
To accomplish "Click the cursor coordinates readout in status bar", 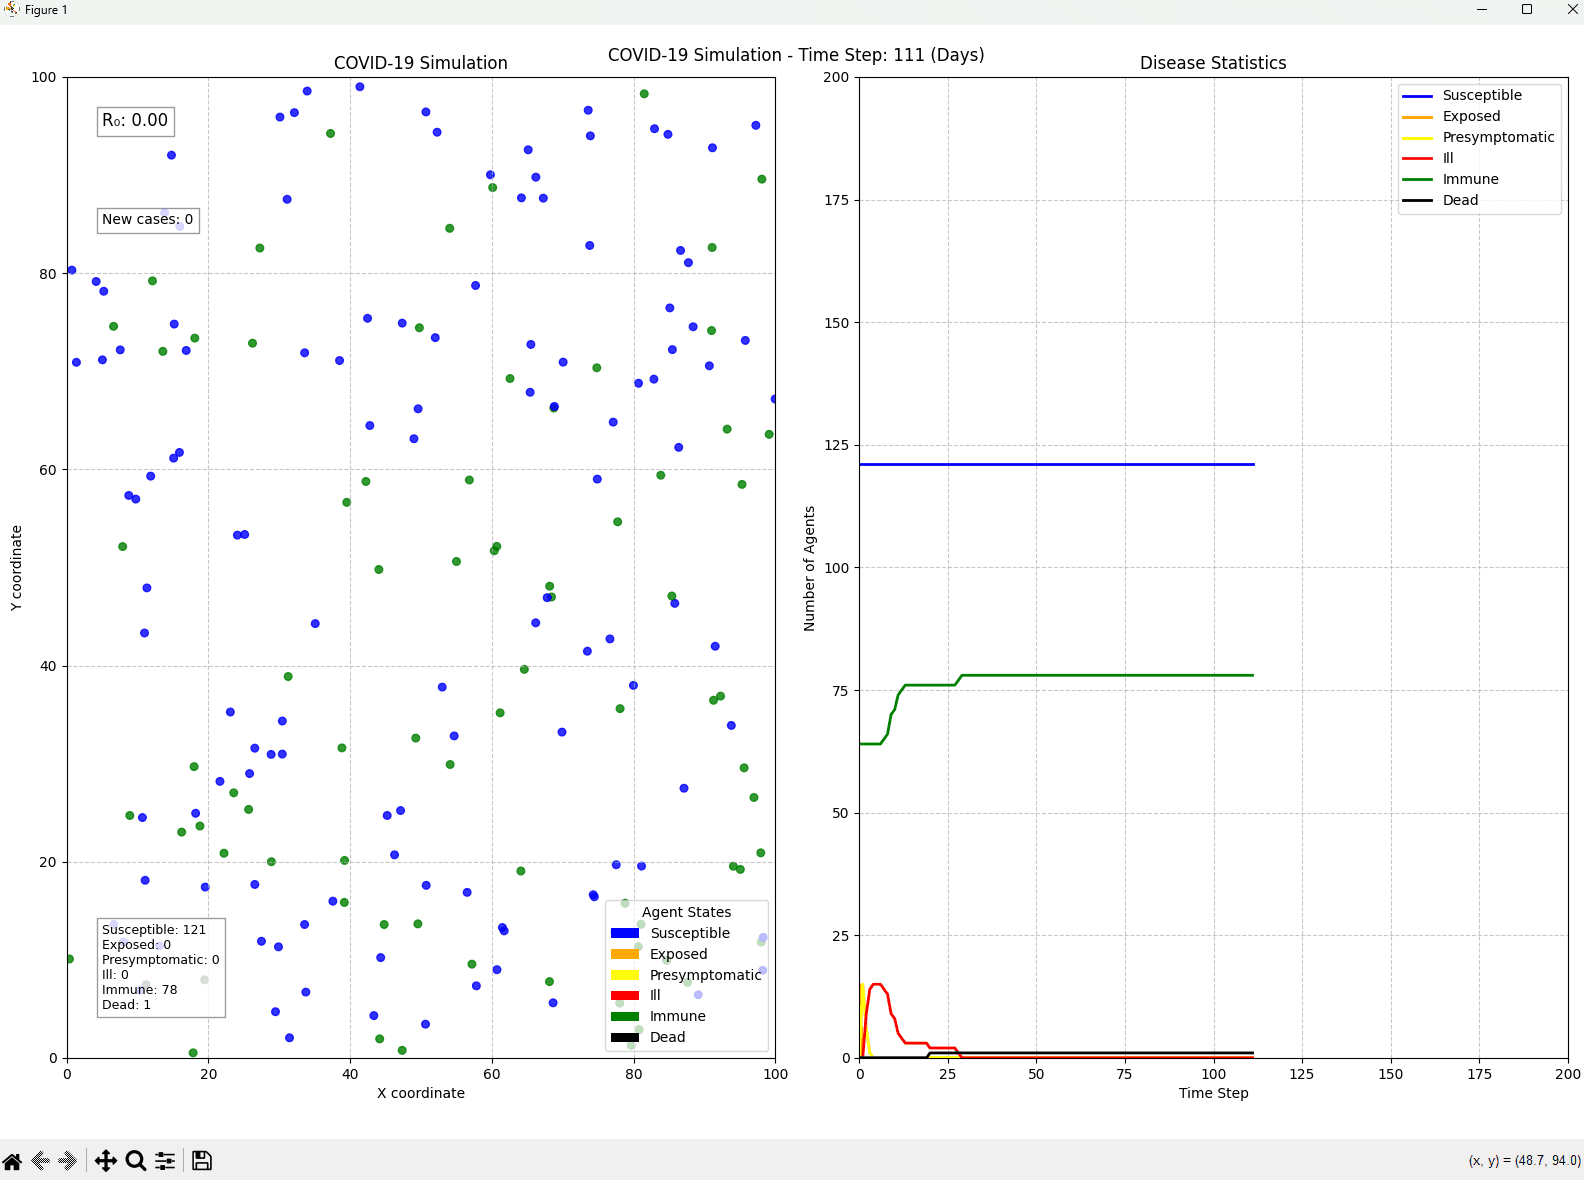I will click(x=1524, y=1161).
